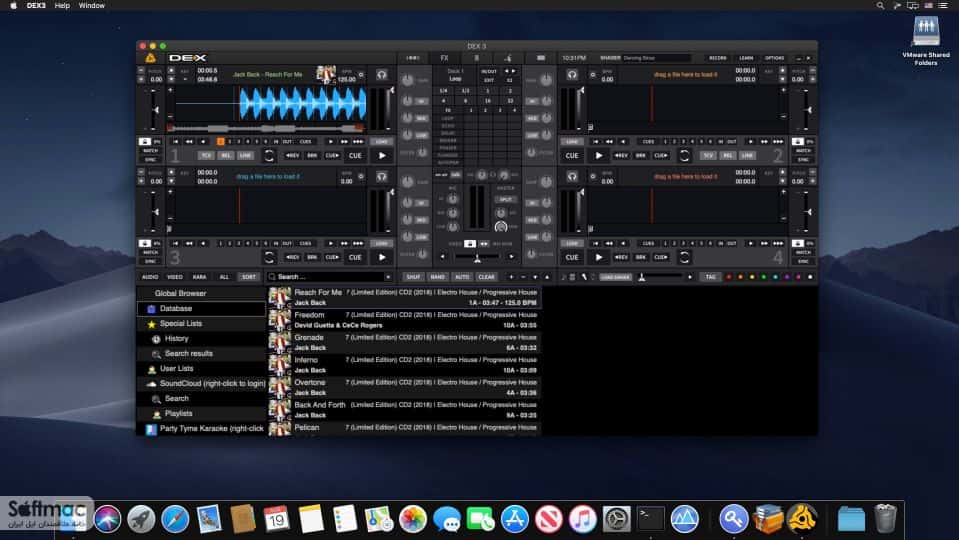959x540 pixels.
Task: Click deck 1 hot cue 1 orange button
Action: click(x=221, y=141)
